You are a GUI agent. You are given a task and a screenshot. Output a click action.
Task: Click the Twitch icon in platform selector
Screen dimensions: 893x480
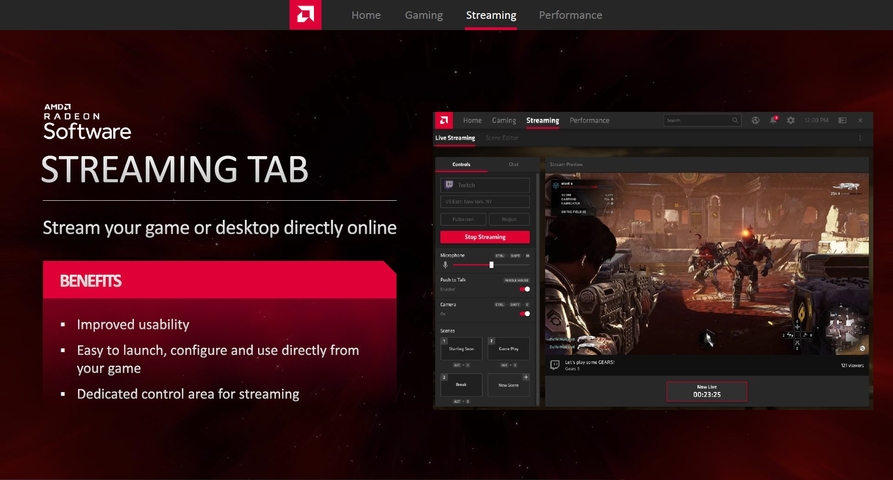[449, 185]
